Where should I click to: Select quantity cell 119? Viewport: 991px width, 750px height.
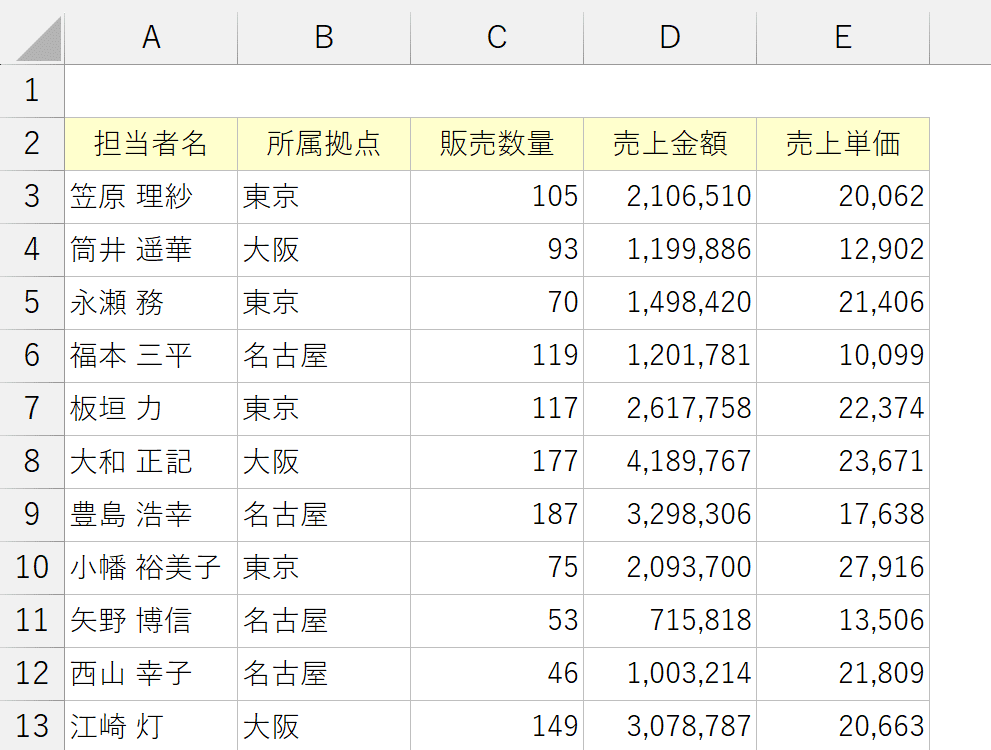pos(497,356)
